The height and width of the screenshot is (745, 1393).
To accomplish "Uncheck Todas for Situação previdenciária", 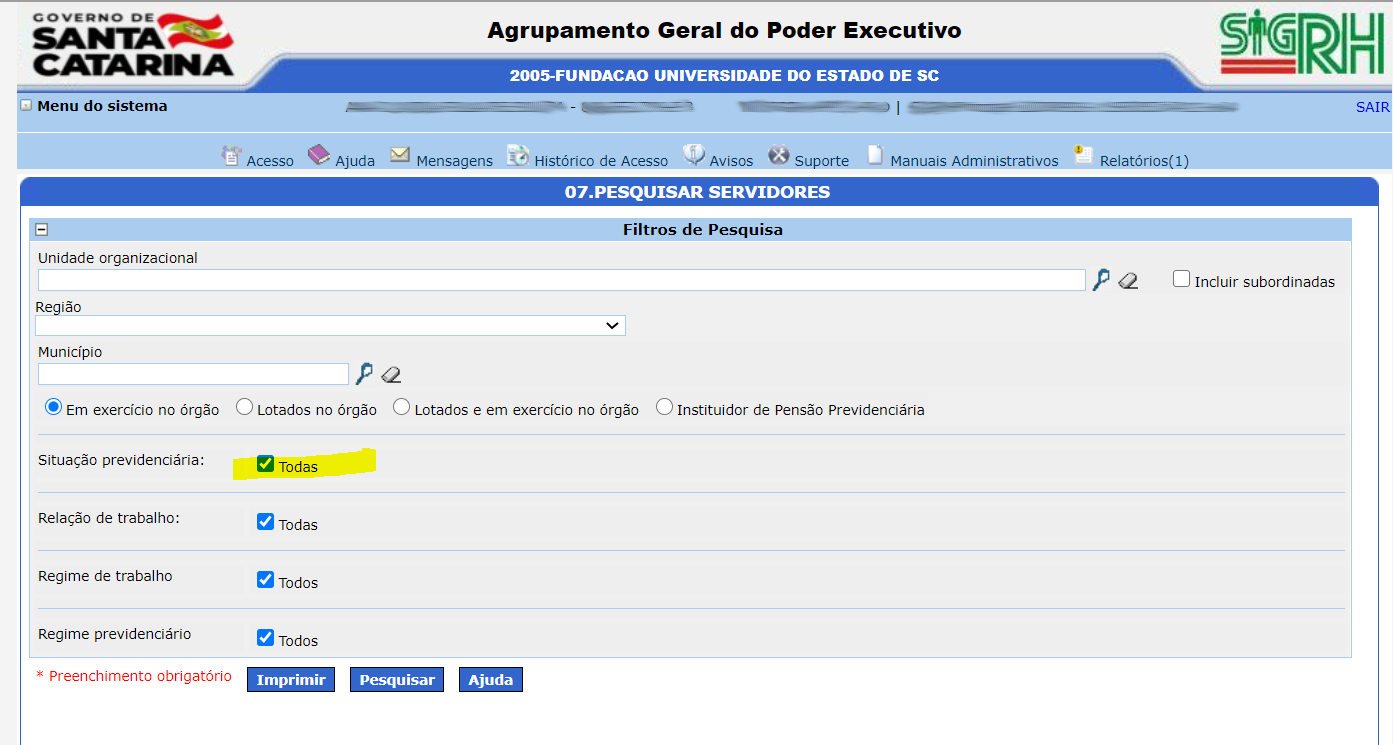I will pyautogui.click(x=265, y=464).
